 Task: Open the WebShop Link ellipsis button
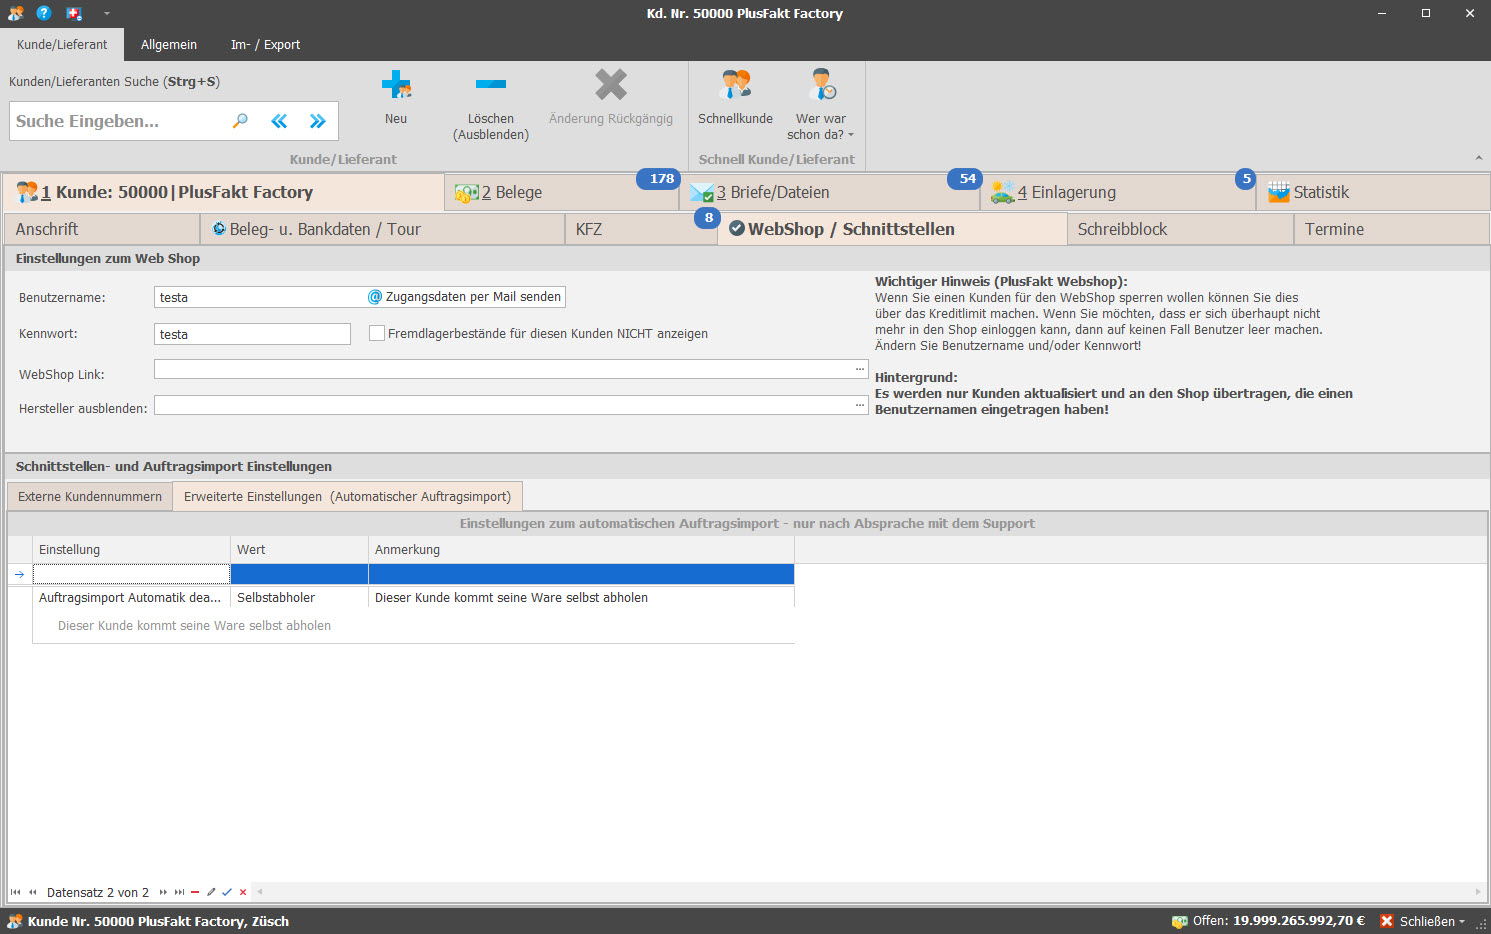pos(860,369)
